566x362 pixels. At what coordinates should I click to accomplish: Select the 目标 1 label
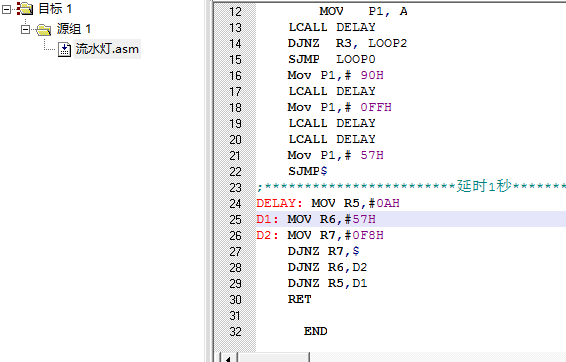[55, 9]
